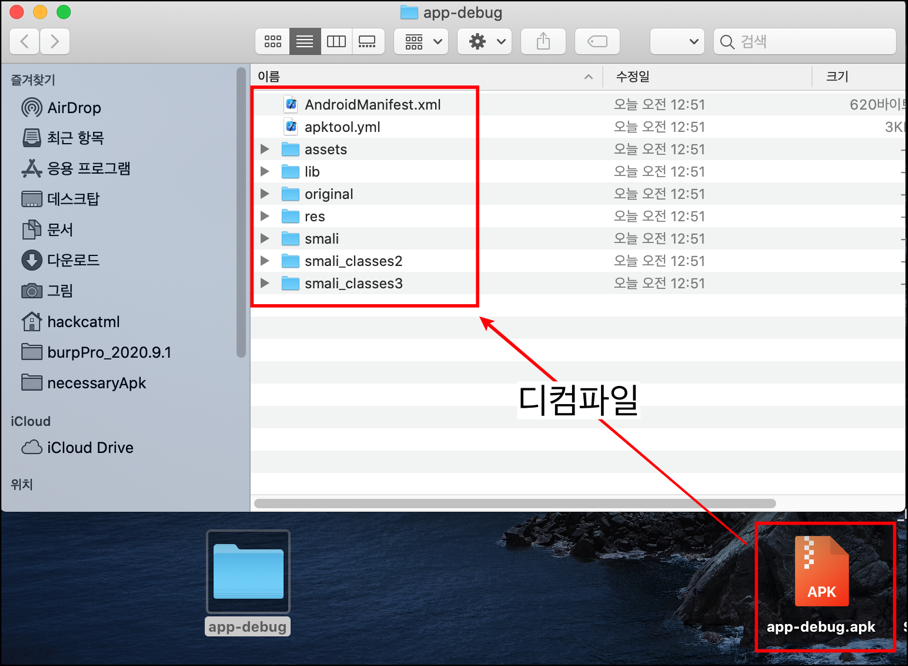Open hackcatml home in the sidebar
The height and width of the screenshot is (666, 908).
click(70, 321)
